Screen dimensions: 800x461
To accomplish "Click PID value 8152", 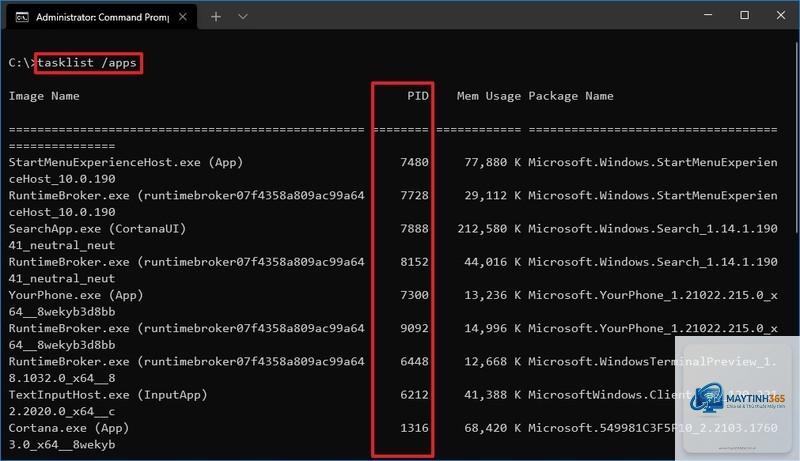I will [414, 262].
